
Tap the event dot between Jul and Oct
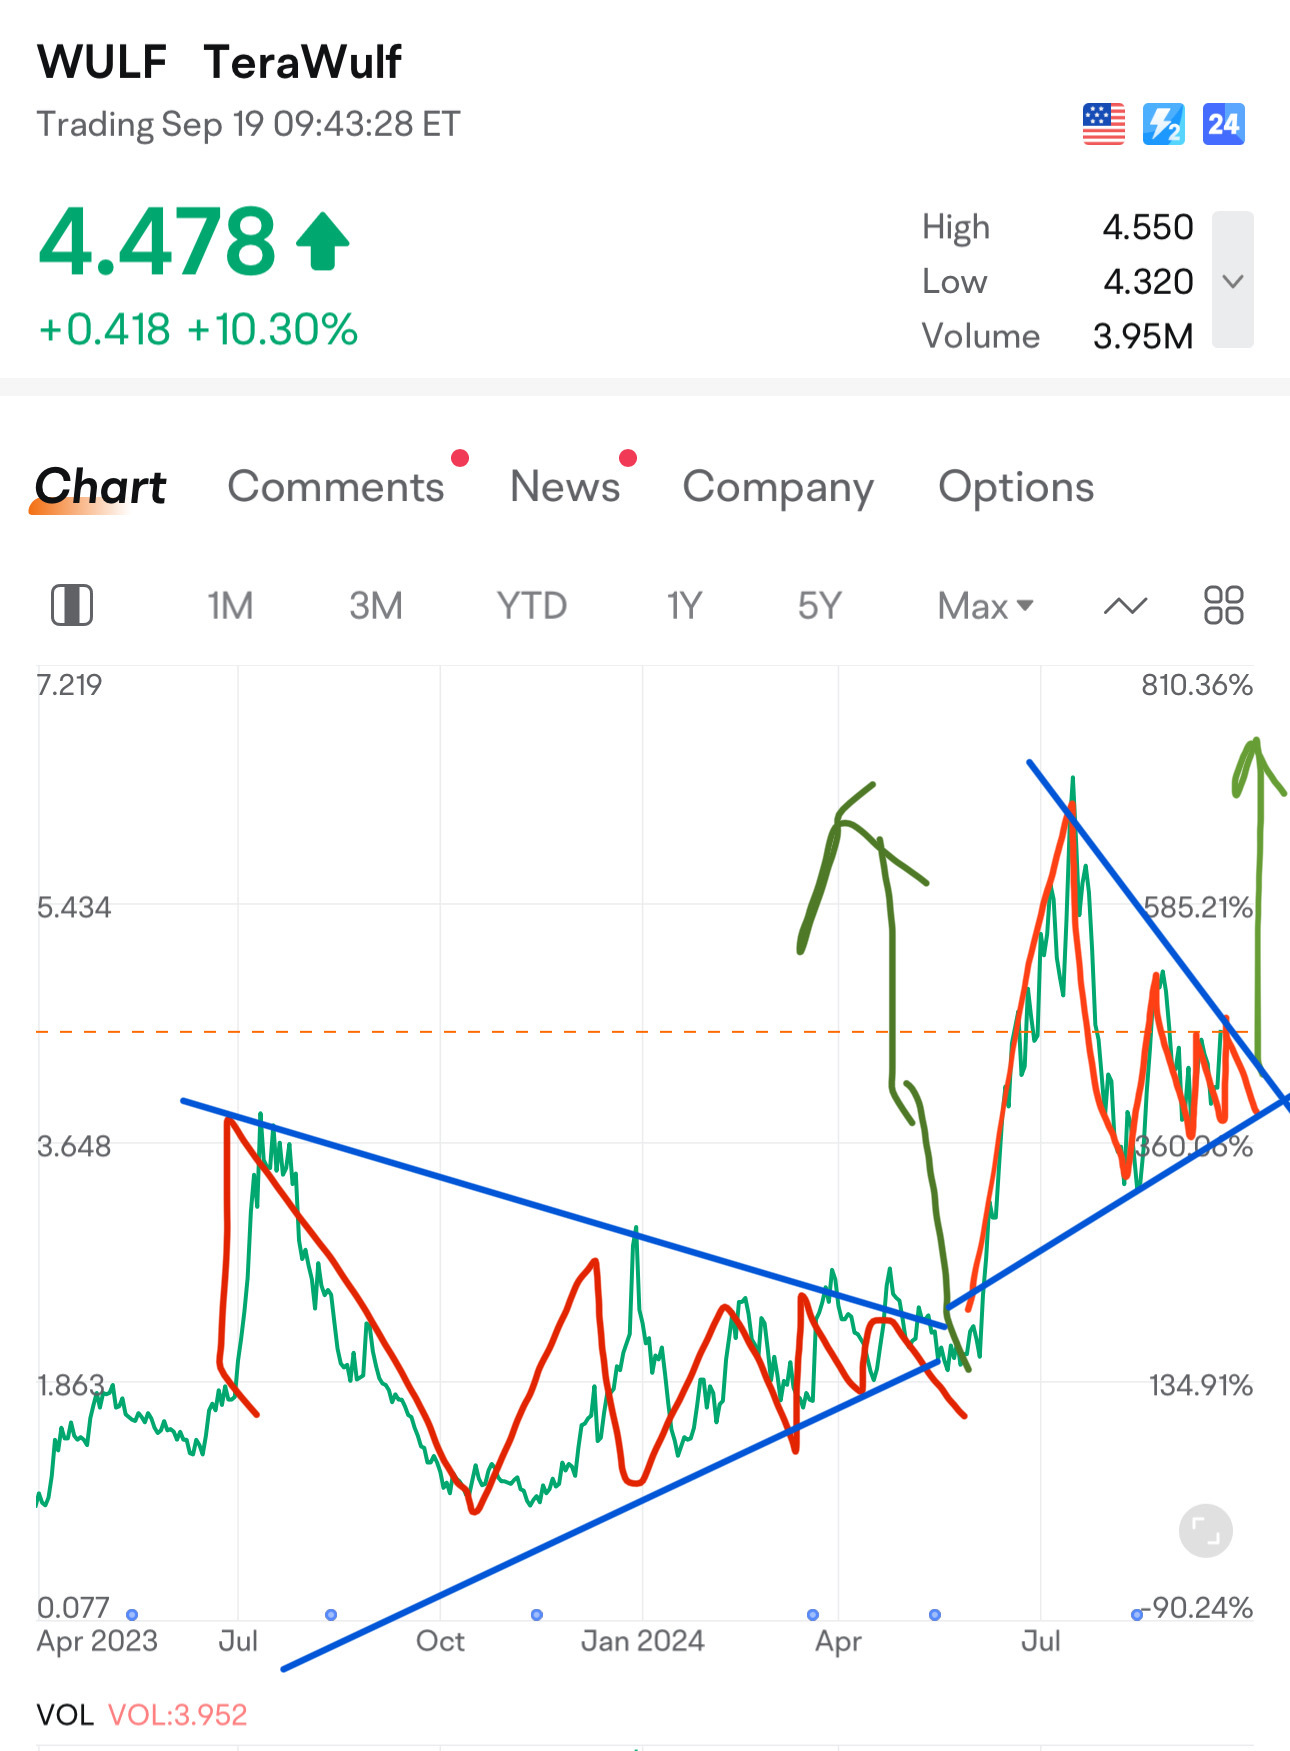coord(331,1615)
